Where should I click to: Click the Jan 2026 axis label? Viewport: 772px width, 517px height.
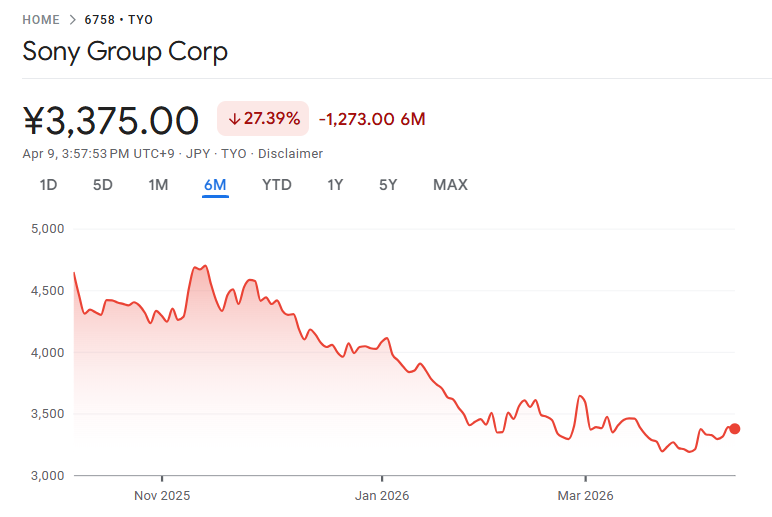coord(381,495)
